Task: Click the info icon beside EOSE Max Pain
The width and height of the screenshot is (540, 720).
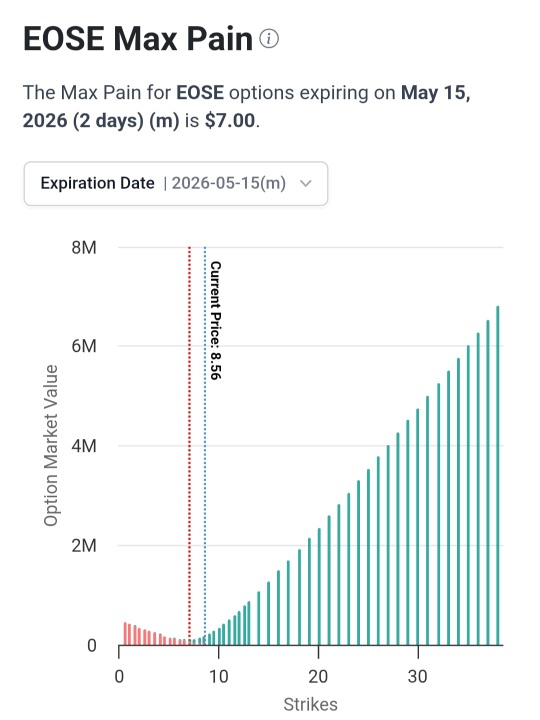Action: tap(269, 39)
